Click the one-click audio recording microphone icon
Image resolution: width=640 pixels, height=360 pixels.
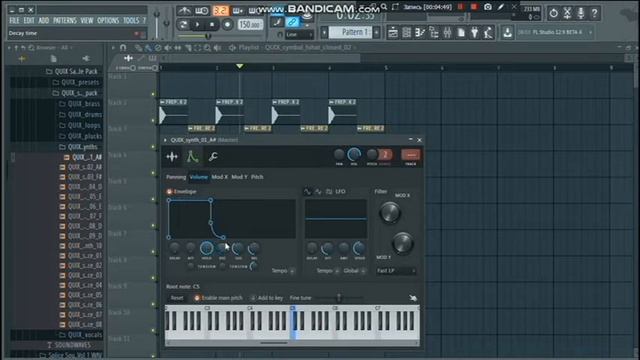tap(581, 13)
